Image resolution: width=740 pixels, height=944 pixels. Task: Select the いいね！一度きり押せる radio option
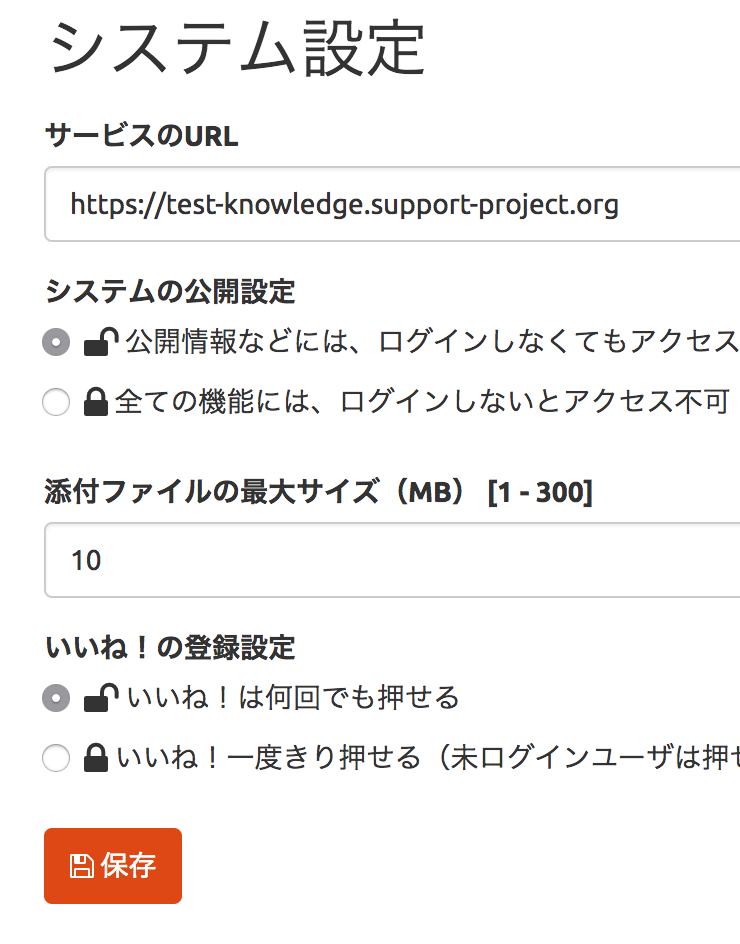pos(57,758)
